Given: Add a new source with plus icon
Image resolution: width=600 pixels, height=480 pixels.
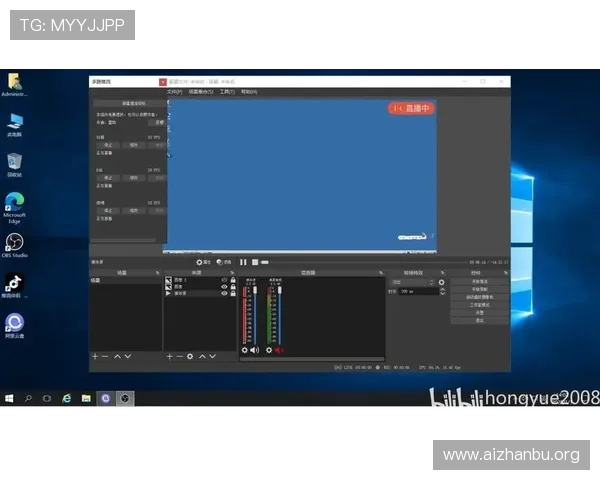Looking at the screenshot, I should tap(169, 356).
